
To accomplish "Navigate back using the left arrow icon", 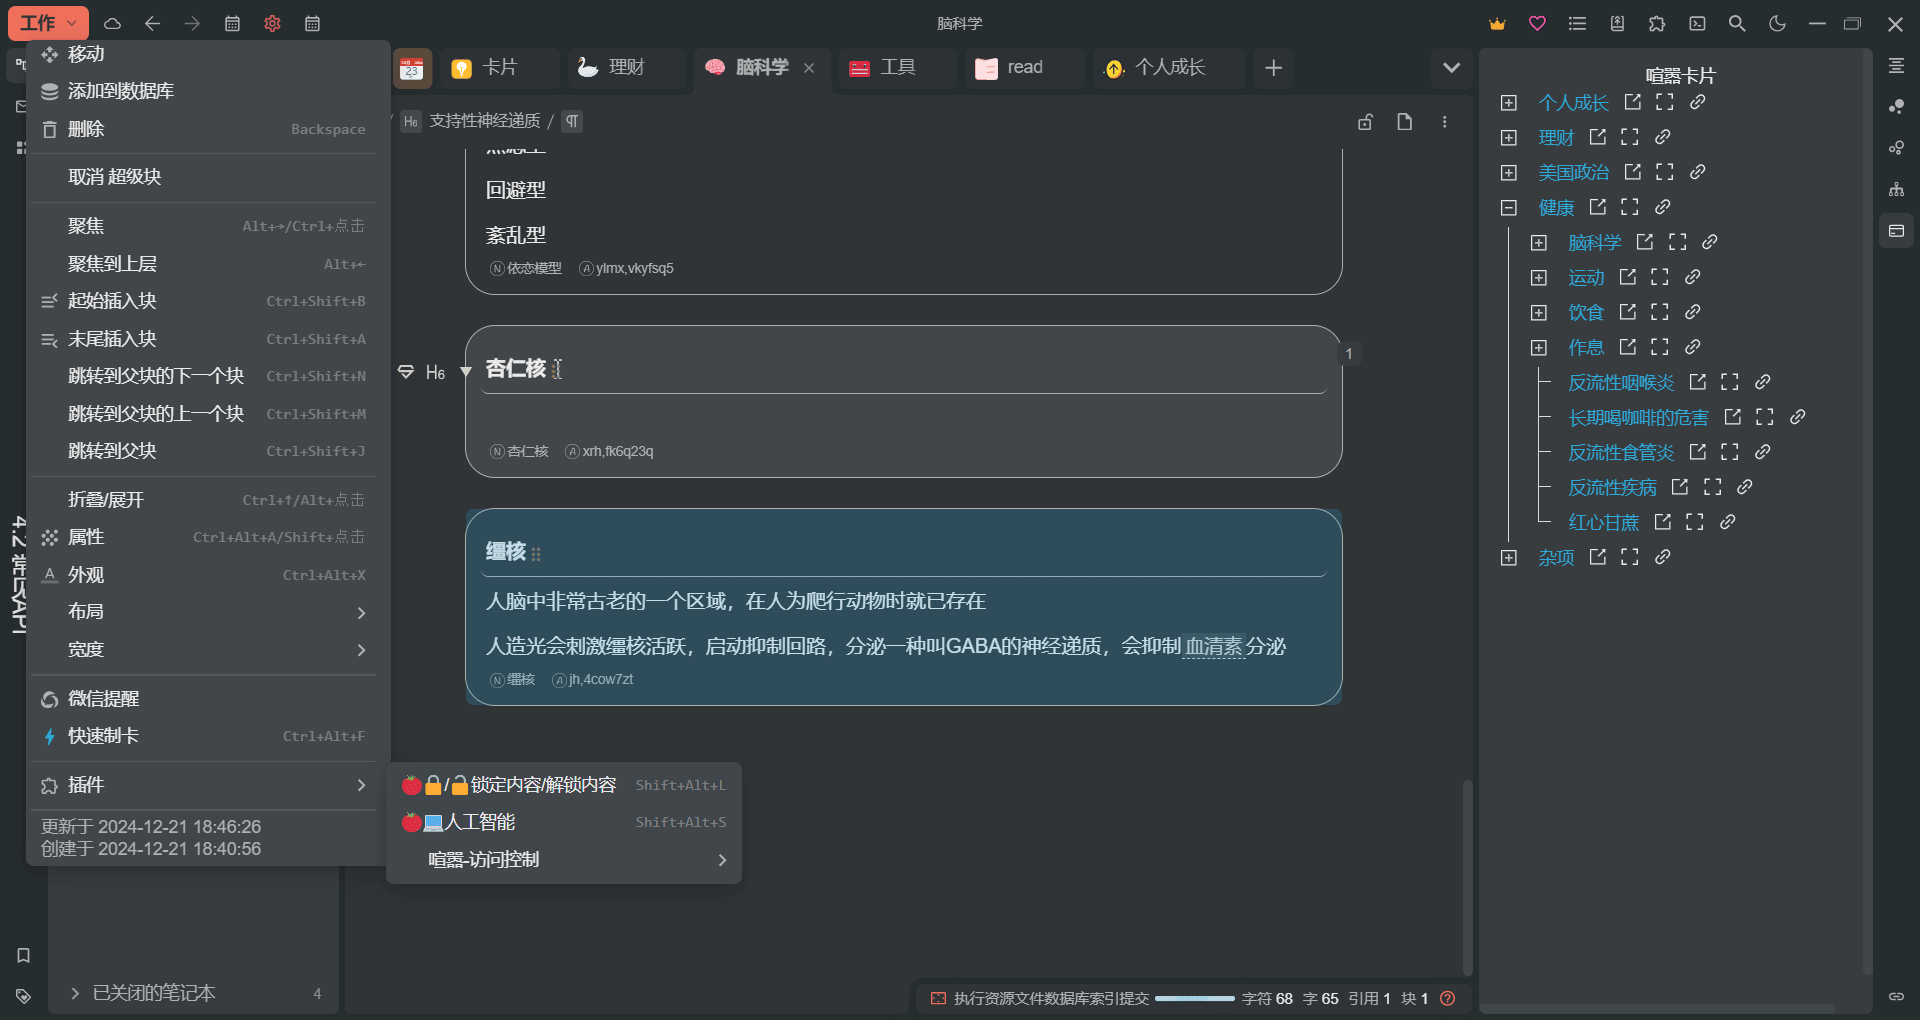I will pos(153,23).
